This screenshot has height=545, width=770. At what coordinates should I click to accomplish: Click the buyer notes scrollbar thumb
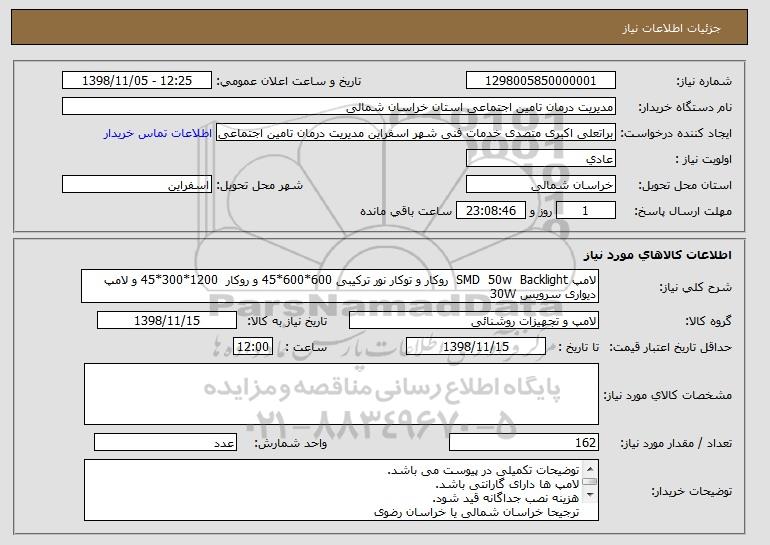click(590, 482)
